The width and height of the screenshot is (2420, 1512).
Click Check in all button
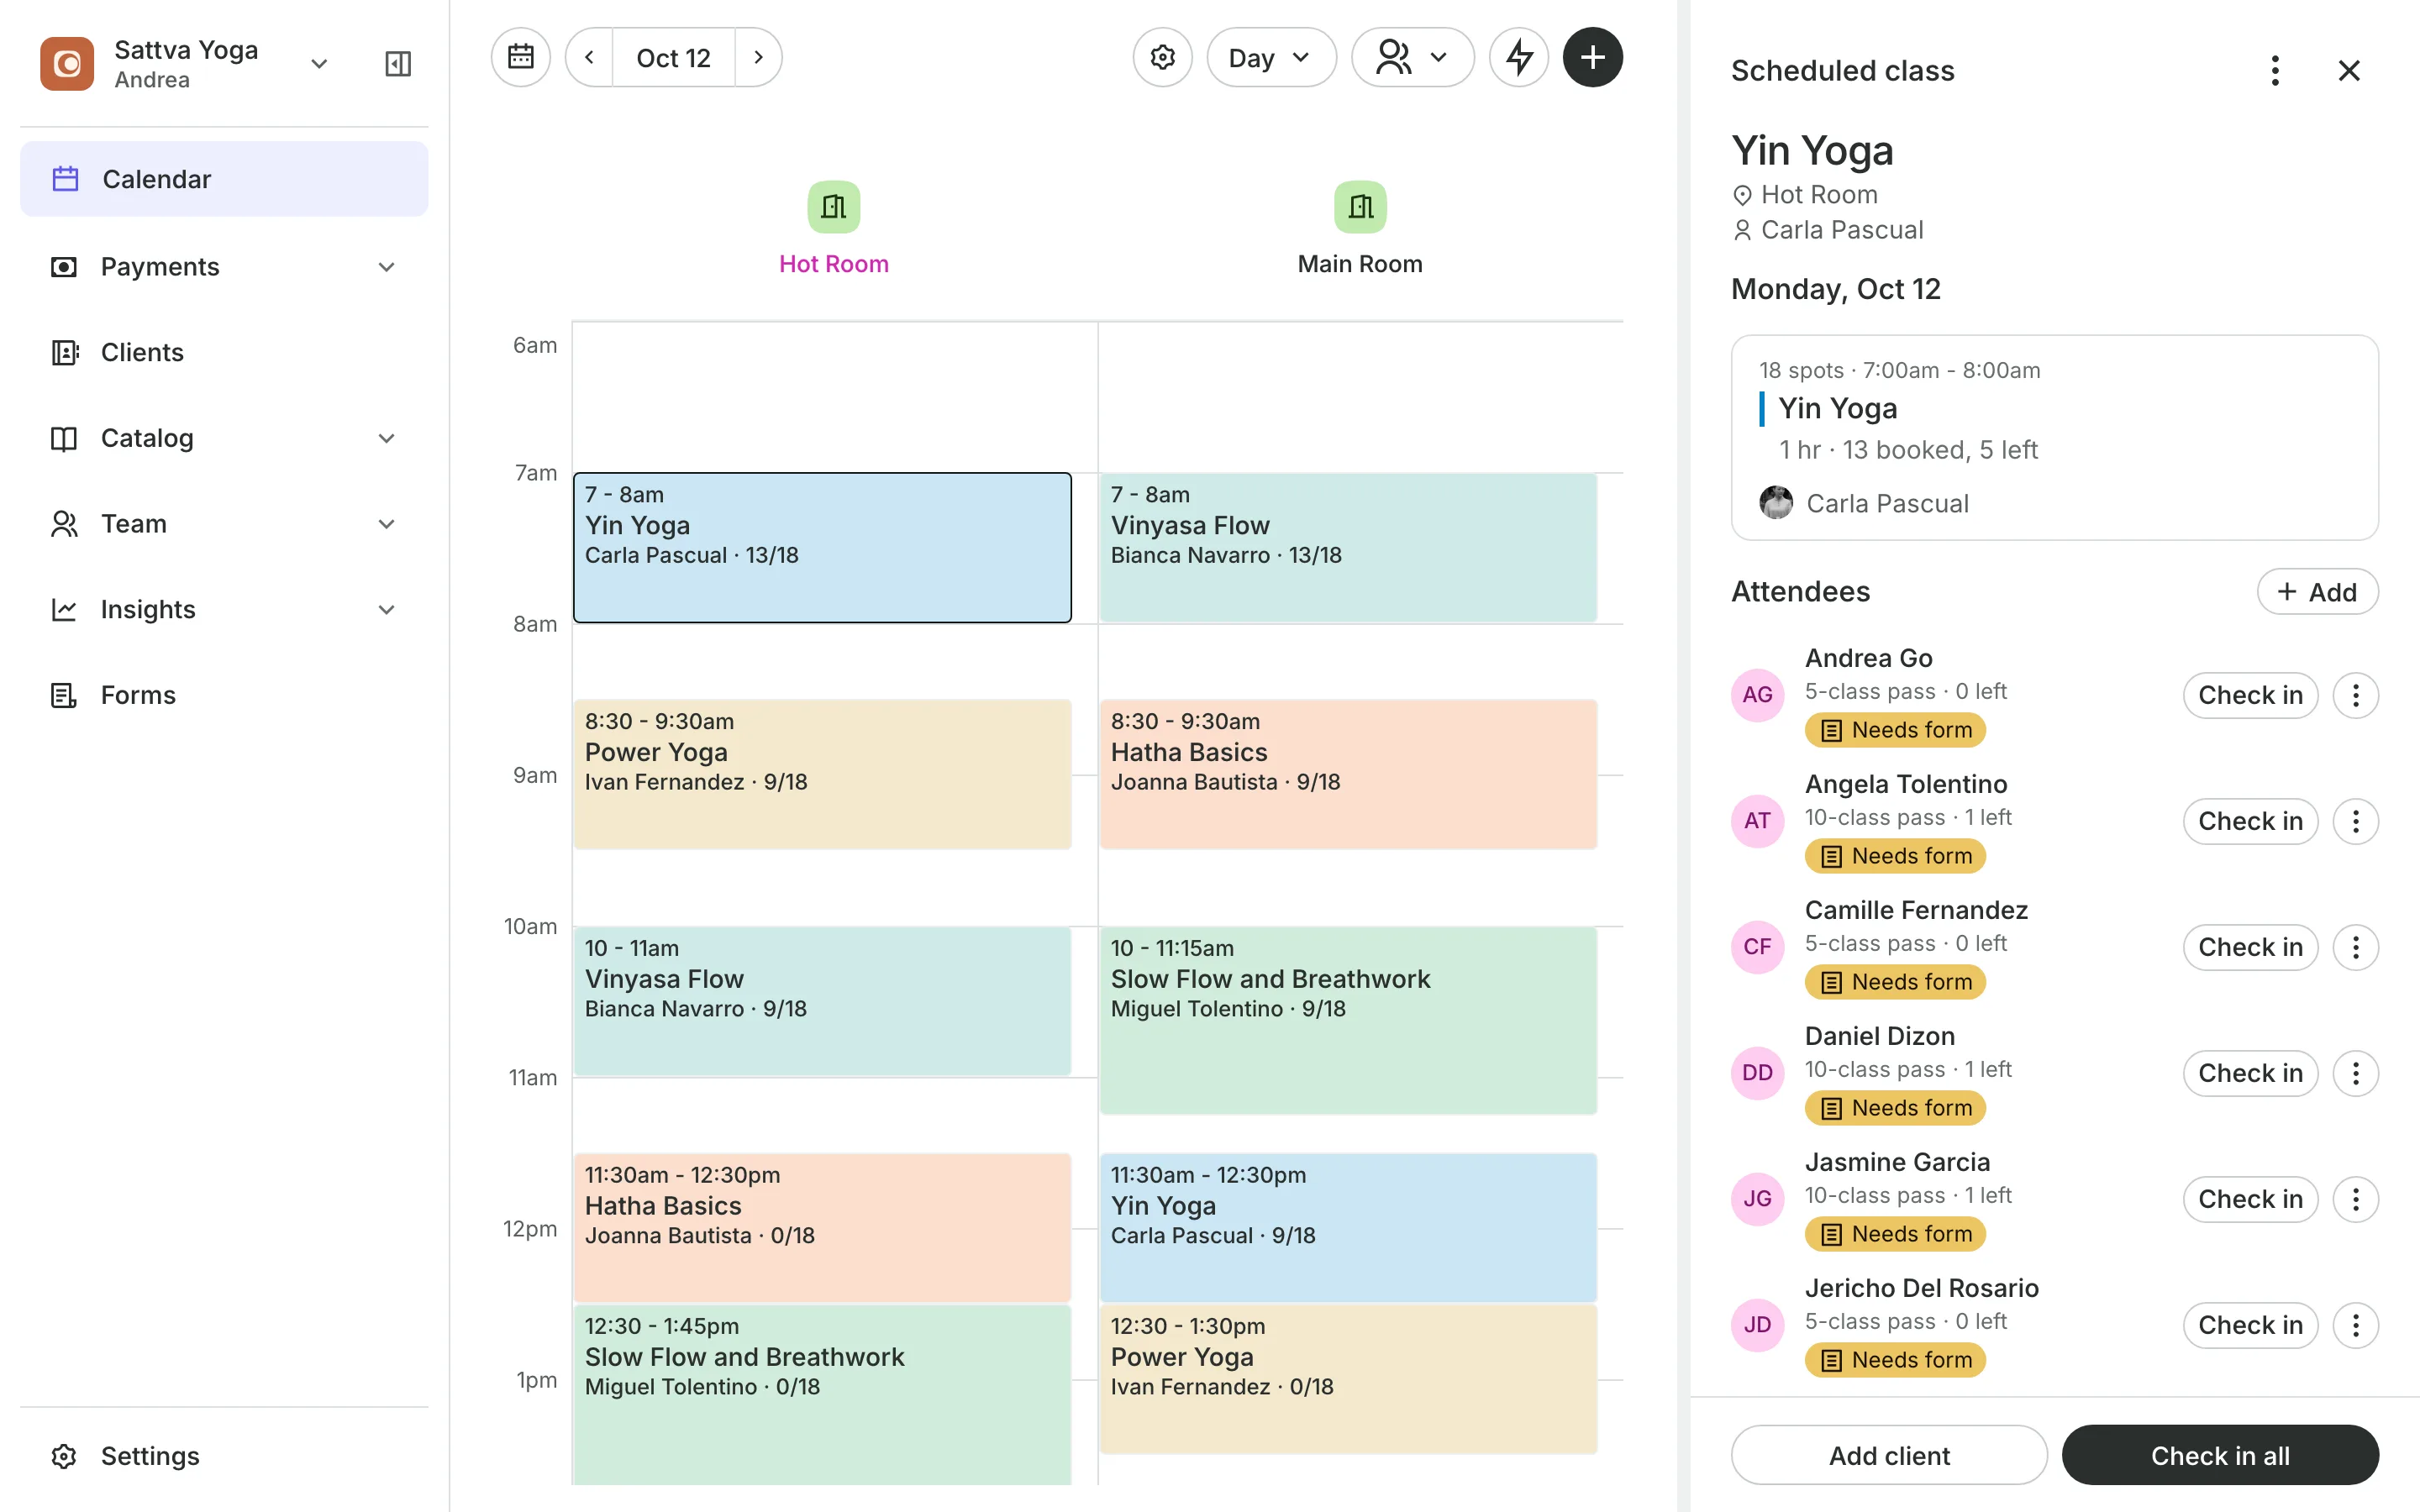point(2220,1455)
